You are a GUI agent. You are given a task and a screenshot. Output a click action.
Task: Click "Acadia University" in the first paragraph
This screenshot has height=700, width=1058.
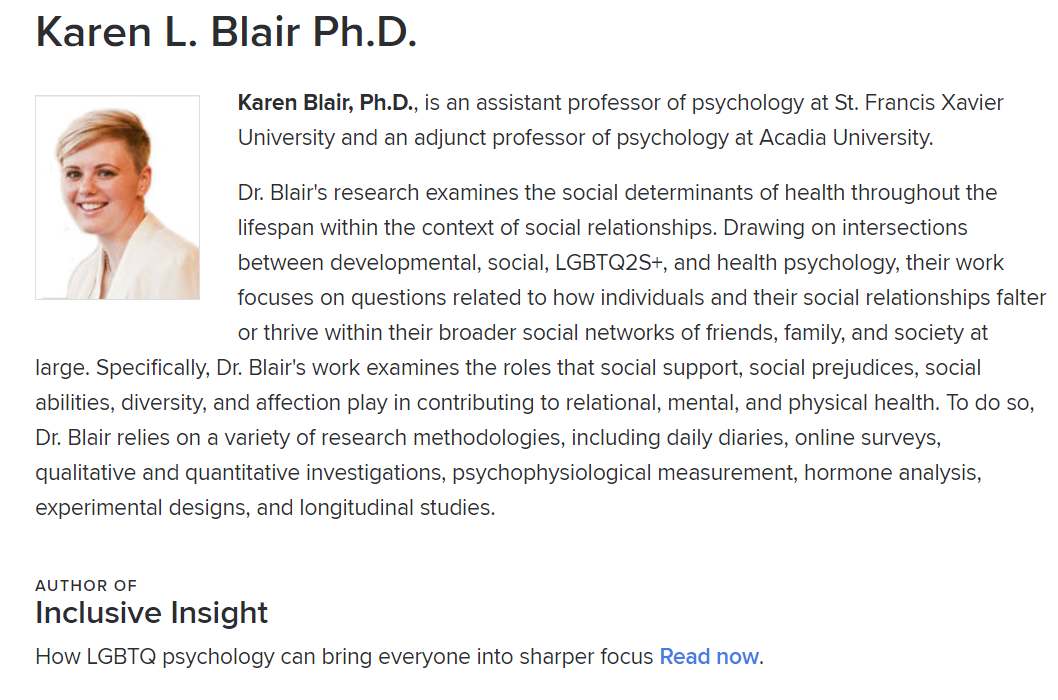click(845, 138)
